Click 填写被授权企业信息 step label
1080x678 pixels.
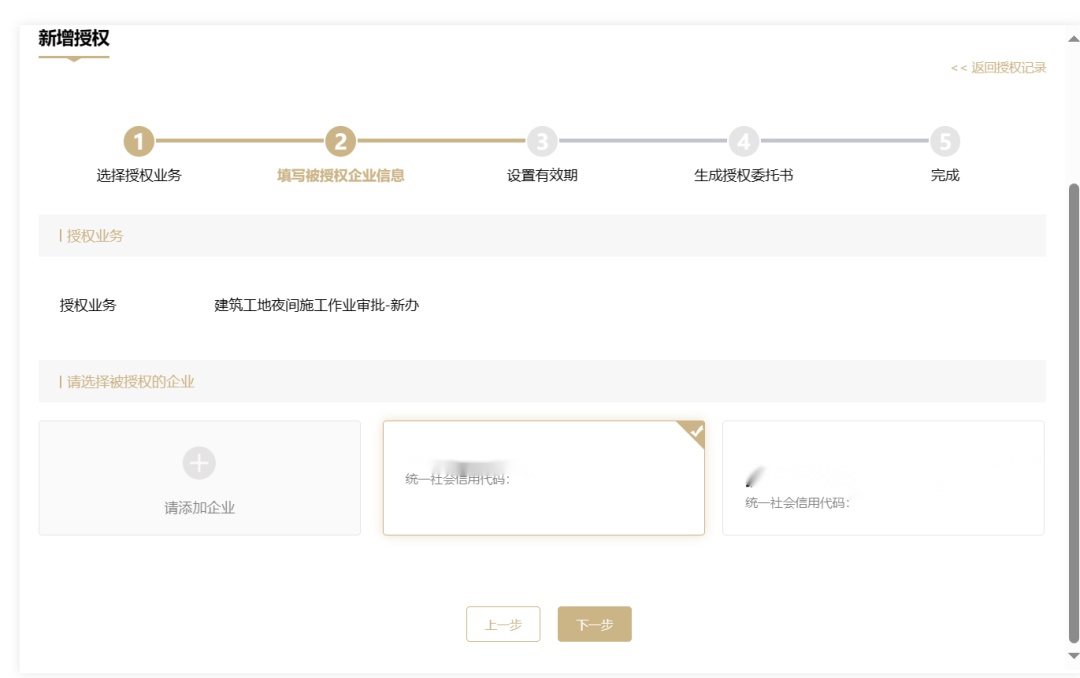pos(340,175)
